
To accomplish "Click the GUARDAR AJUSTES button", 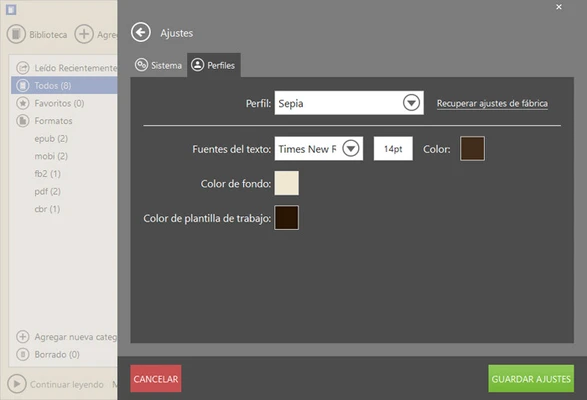I will (x=531, y=379).
